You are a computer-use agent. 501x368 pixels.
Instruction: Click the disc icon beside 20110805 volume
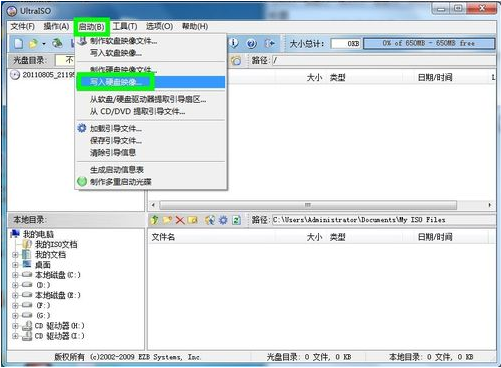[x=15, y=75]
